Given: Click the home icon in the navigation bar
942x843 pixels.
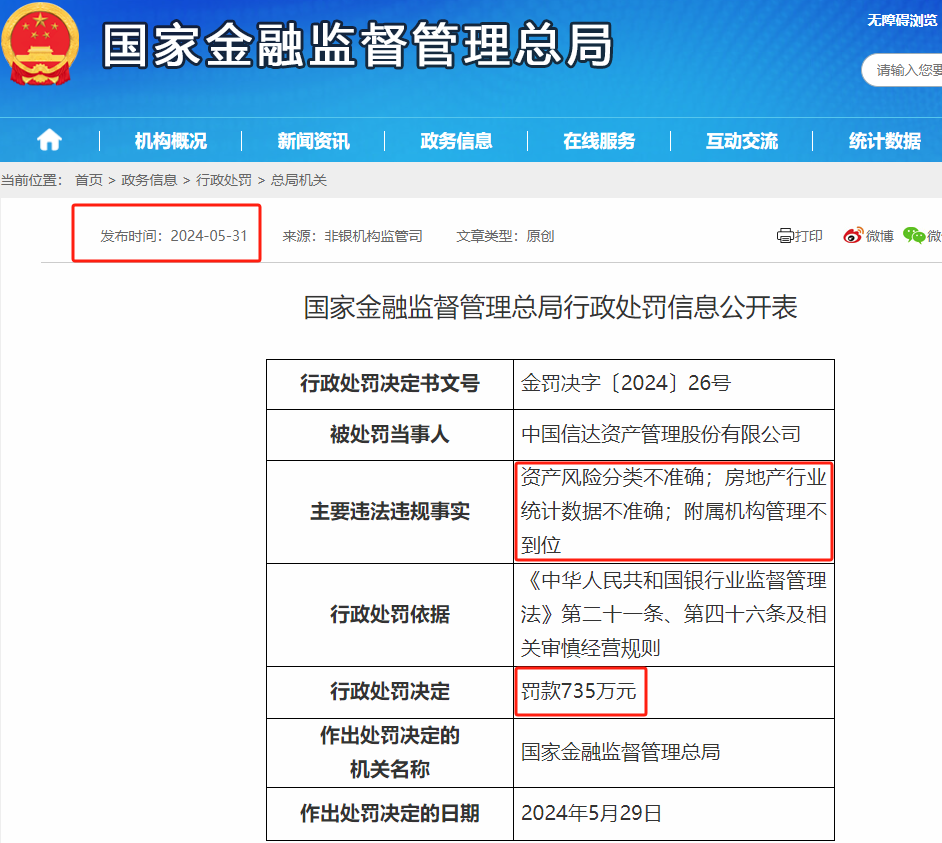Looking at the screenshot, I should 47,140.
